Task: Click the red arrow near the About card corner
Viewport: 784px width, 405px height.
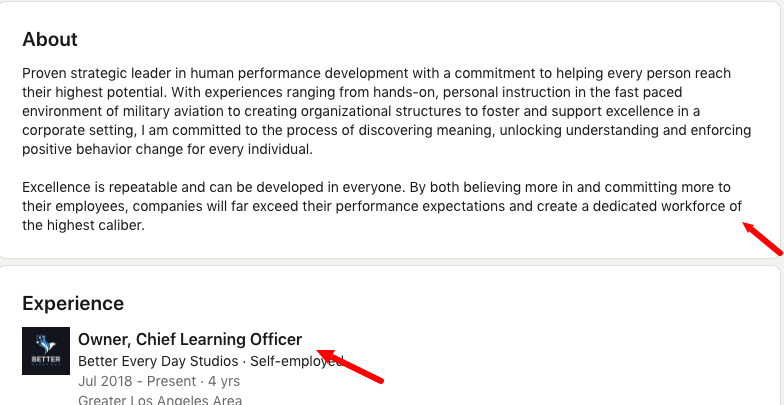Action: coord(762,238)
